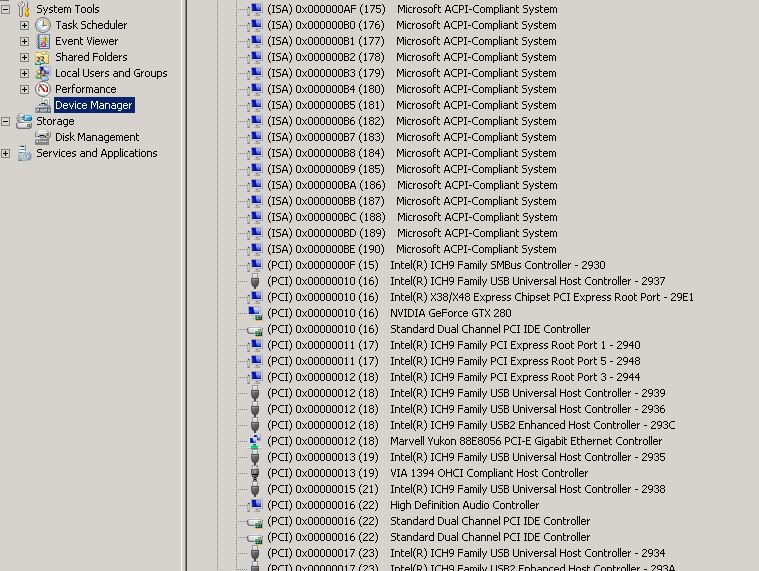Click the Disk Management icon
Image resolution: width=759 pixels, height=571 pixels.
43,137
